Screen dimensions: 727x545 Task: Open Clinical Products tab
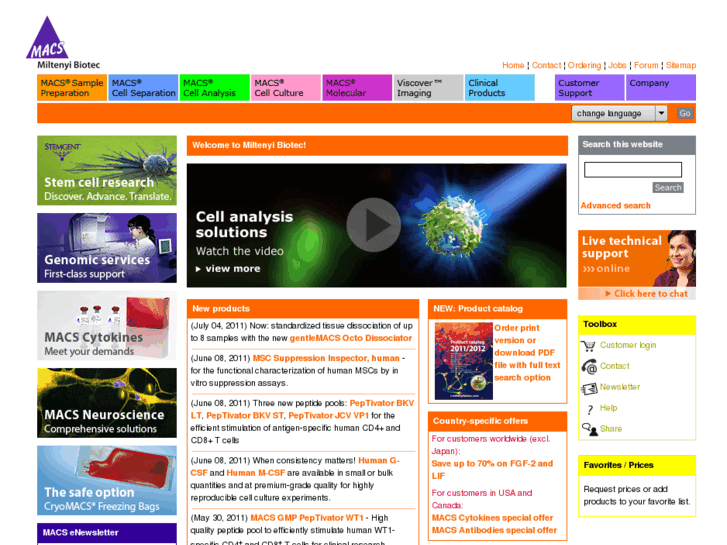click(500, 88)
